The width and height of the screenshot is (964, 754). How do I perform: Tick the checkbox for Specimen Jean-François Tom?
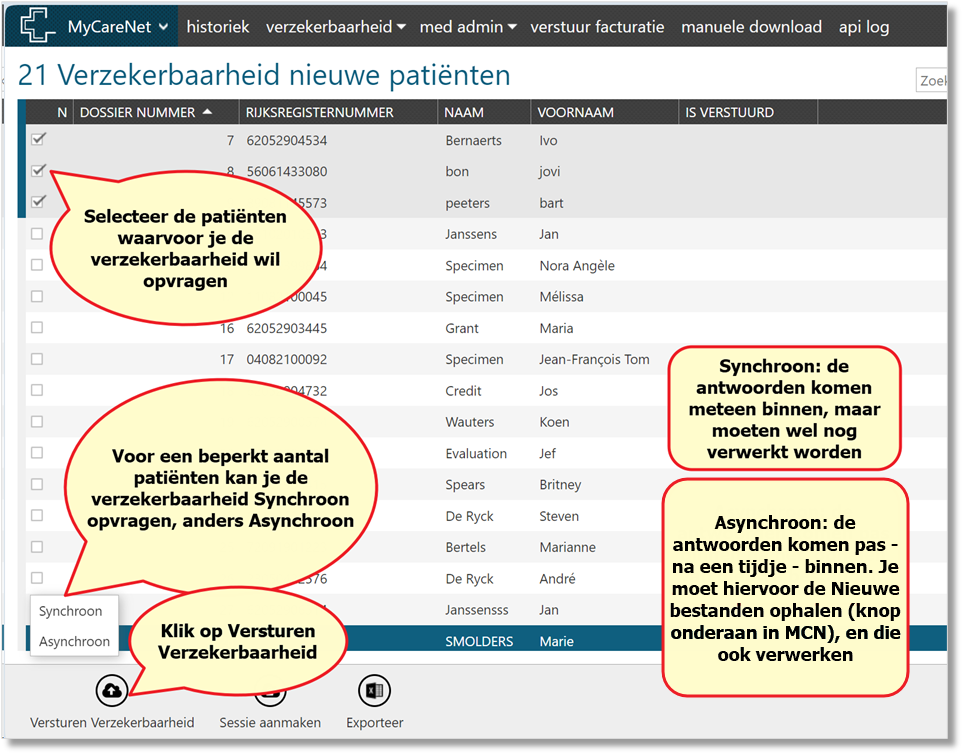coord(37,359)
